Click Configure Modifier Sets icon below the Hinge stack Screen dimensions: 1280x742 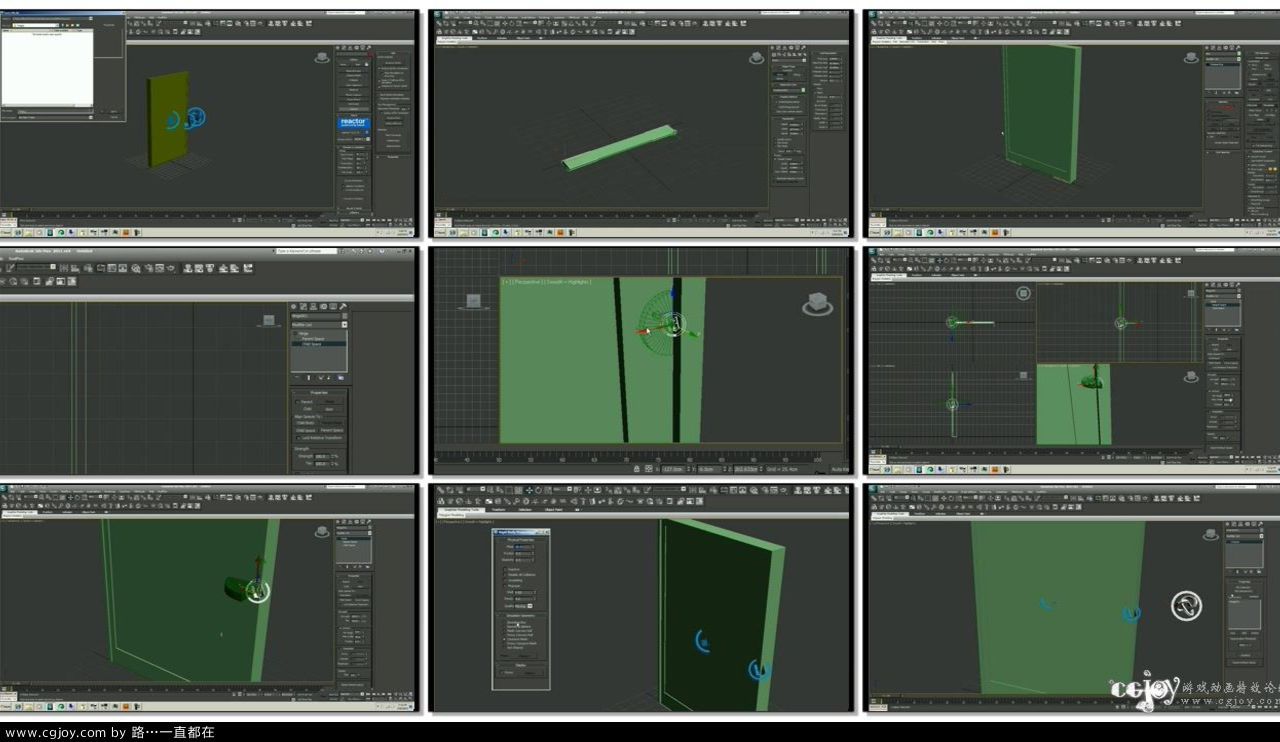(341, 378)
